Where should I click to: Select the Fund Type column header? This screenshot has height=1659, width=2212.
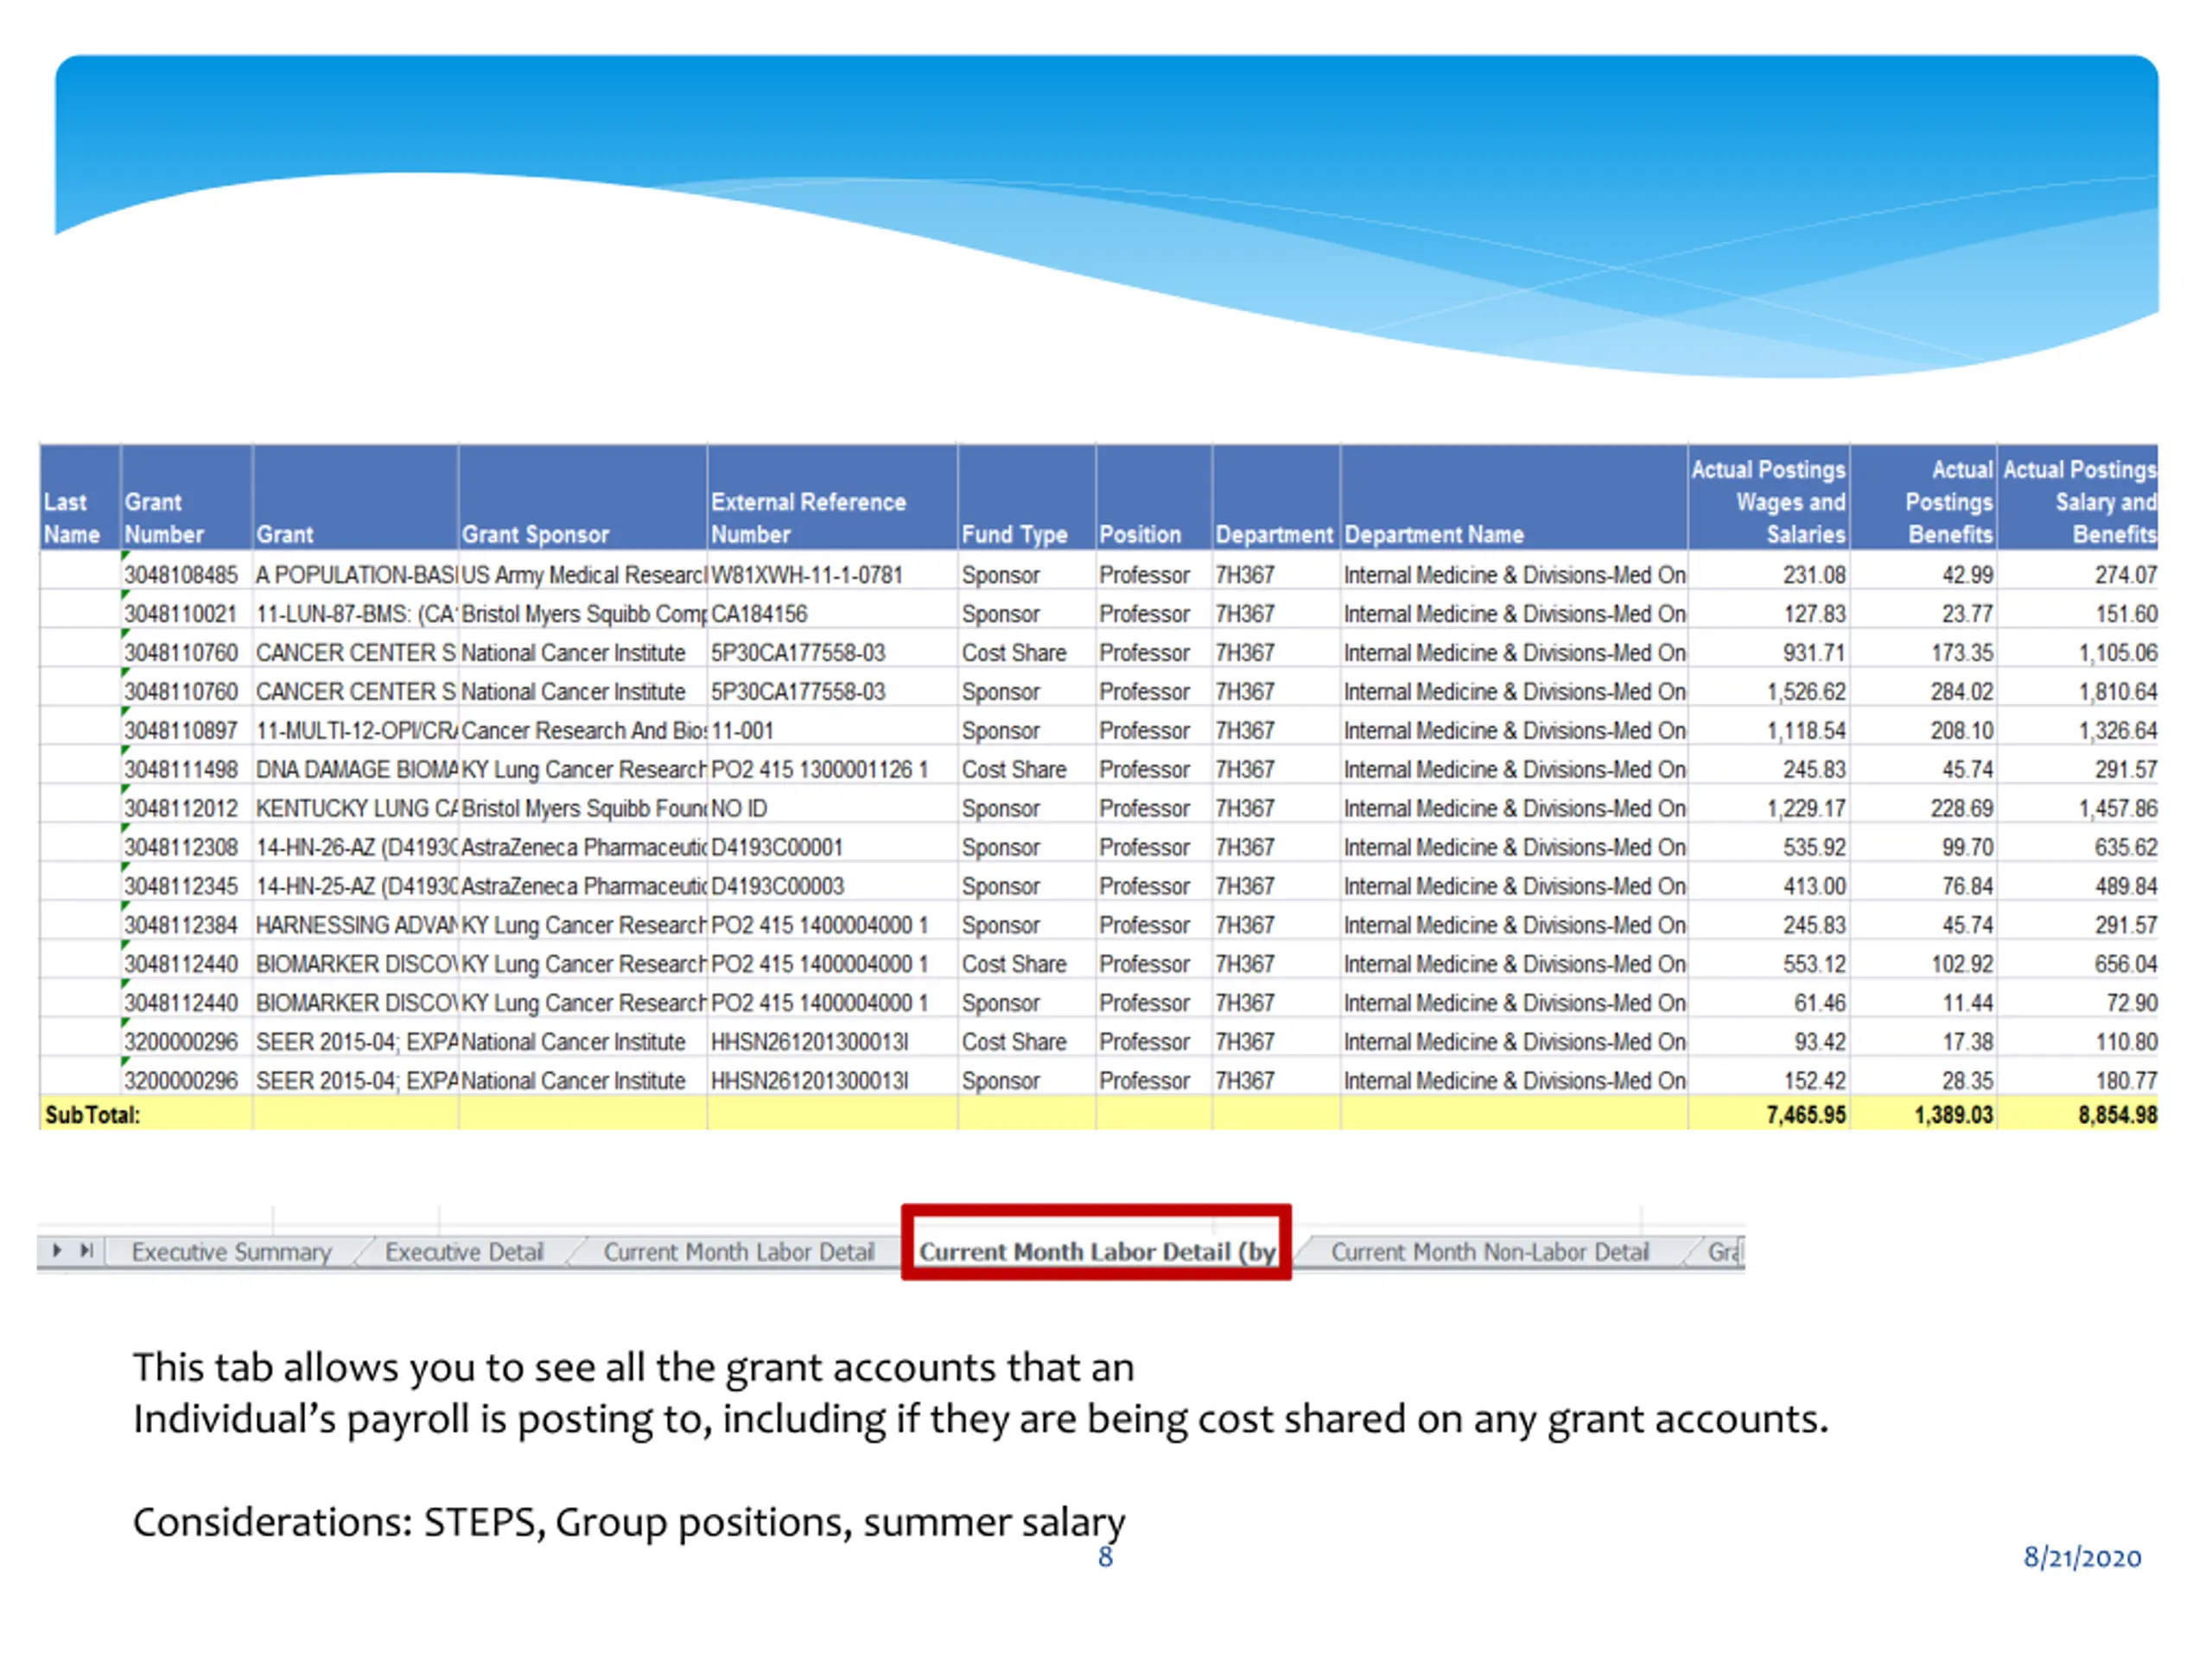(1026, 497)
